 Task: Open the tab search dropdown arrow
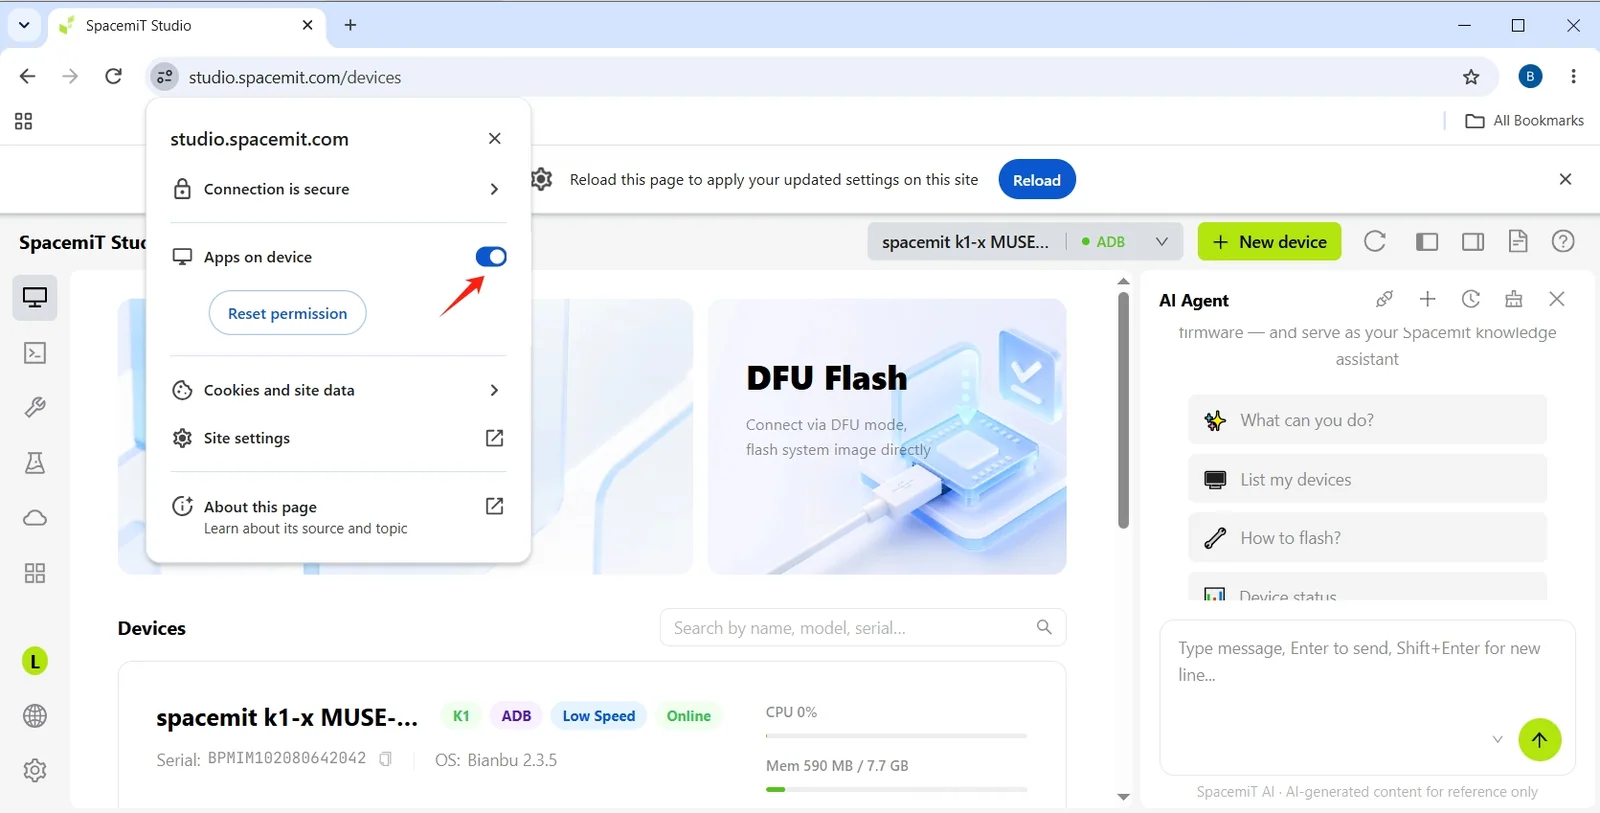point(24,25)
